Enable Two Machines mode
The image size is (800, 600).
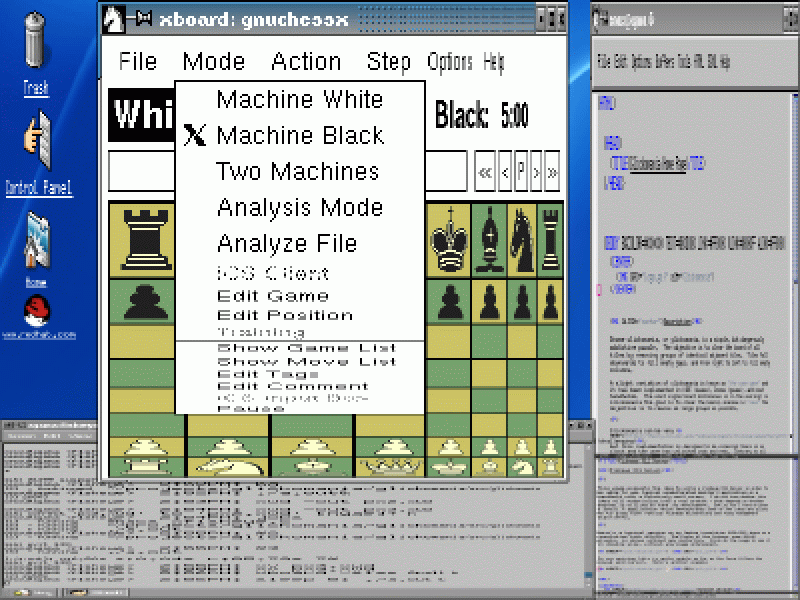point(298,171)
